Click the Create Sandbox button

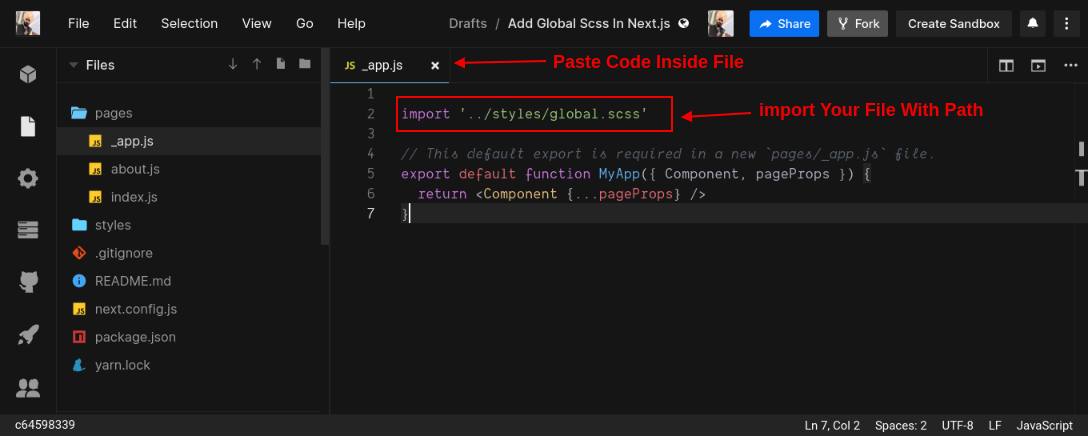(953, 24)
